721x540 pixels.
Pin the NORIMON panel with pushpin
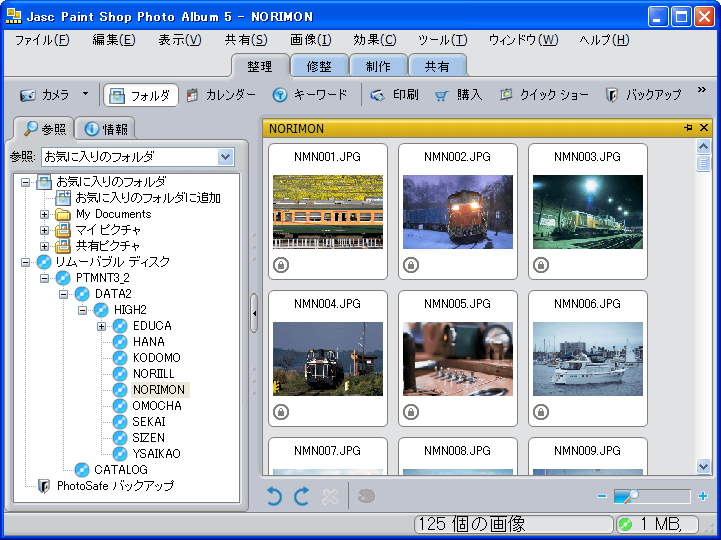(688, 127)
